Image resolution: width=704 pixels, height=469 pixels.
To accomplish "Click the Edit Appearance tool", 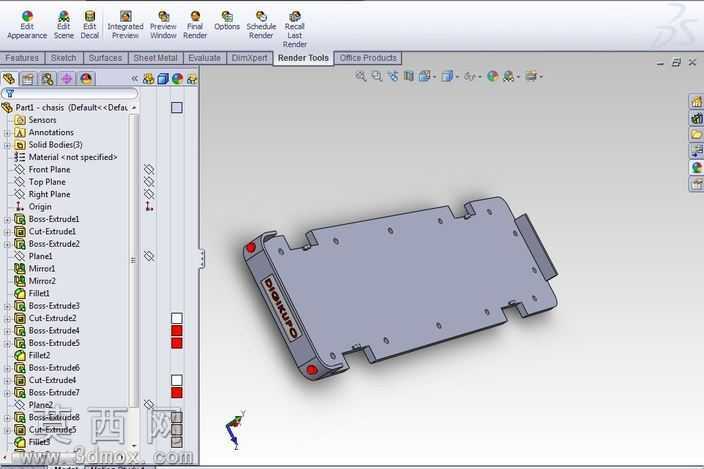I will [27, 25].
